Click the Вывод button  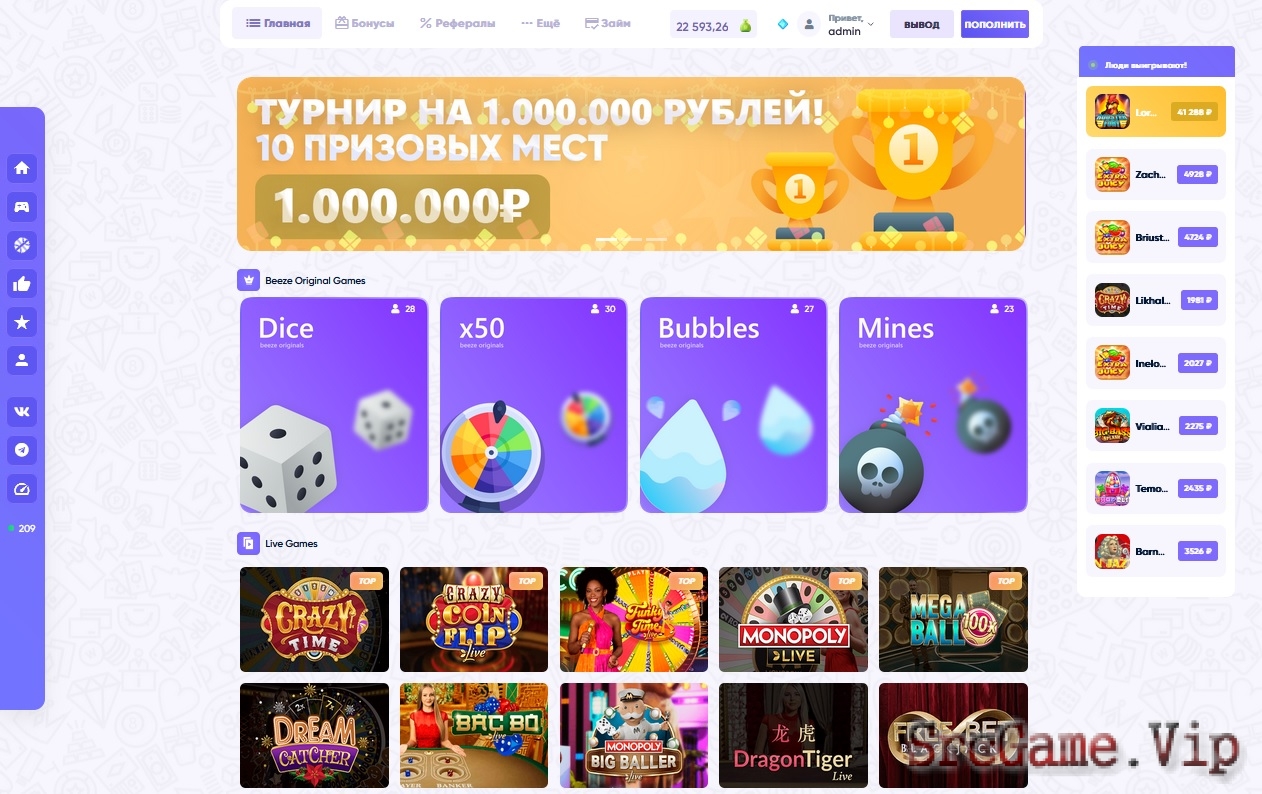922,24
